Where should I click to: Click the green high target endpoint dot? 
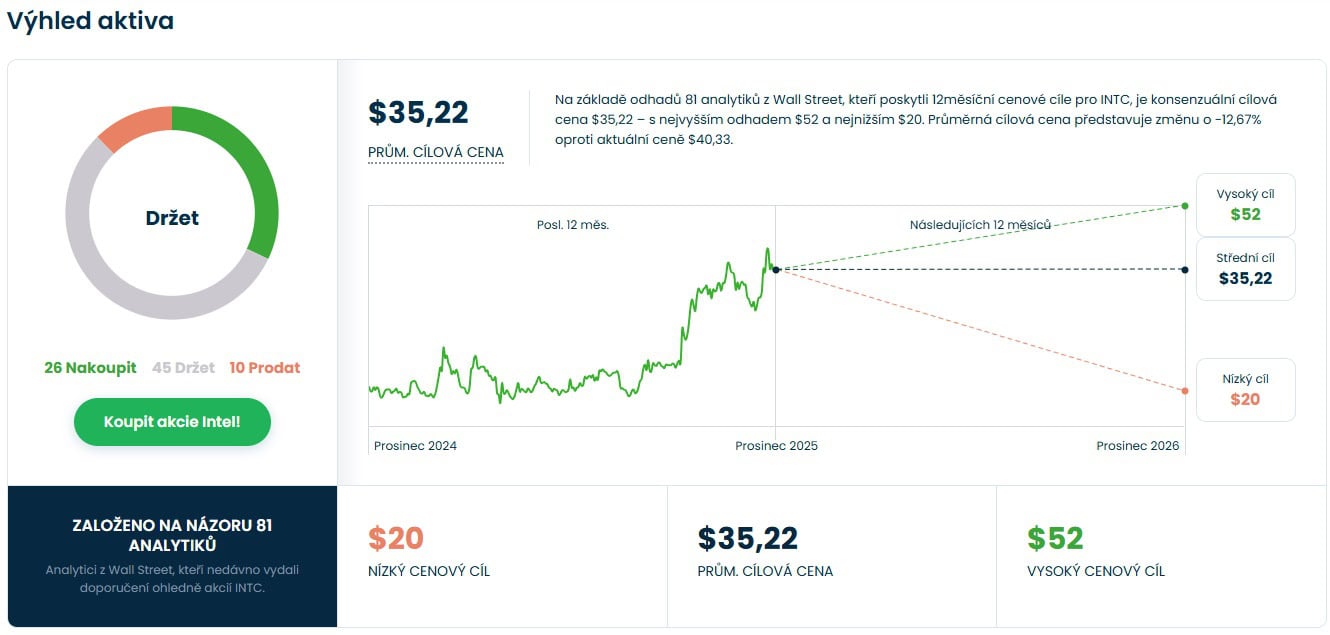1185,206
